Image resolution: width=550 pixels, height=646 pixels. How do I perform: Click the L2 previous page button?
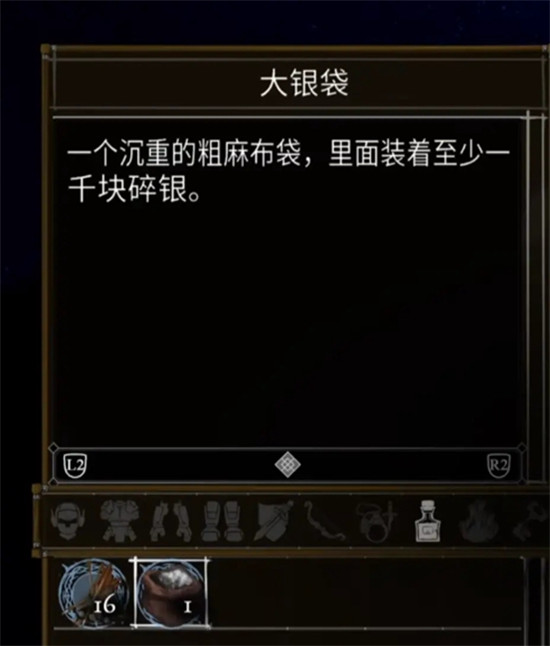pos(75,466)
